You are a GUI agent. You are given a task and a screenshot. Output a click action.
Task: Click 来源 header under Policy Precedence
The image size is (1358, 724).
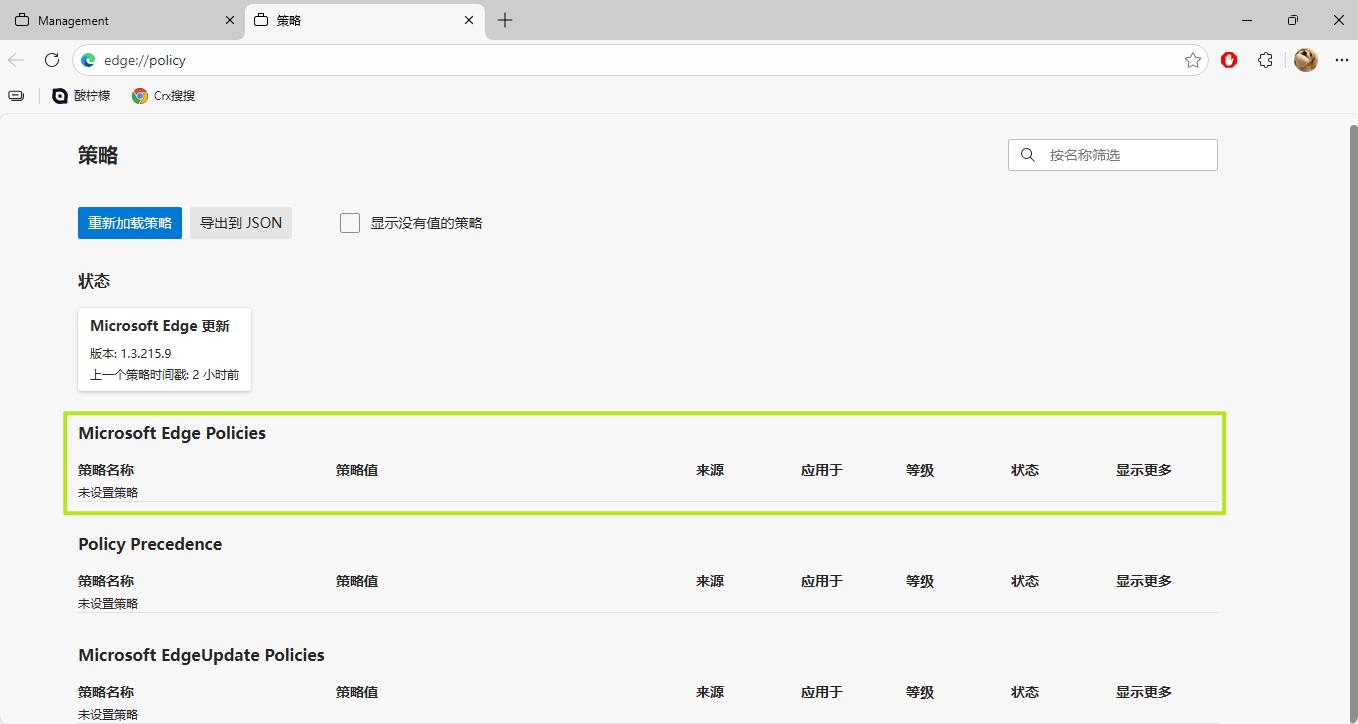coord(710,581)
